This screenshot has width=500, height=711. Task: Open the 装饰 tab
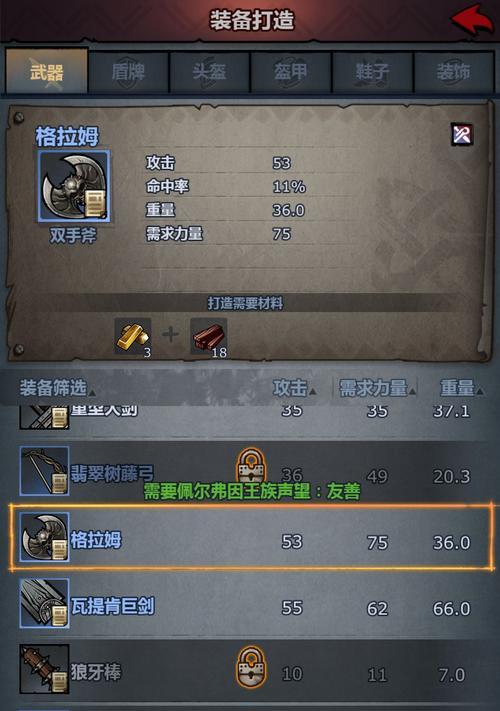(x=454, y=72)
